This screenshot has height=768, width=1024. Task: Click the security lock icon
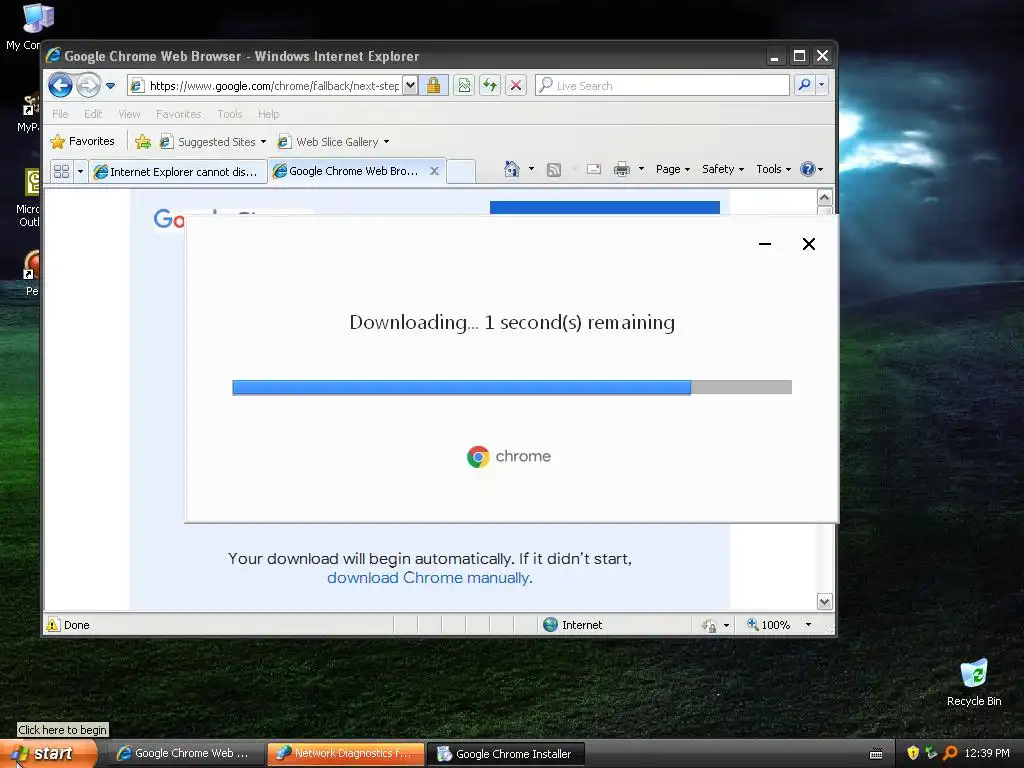click(x=433, y=86)
